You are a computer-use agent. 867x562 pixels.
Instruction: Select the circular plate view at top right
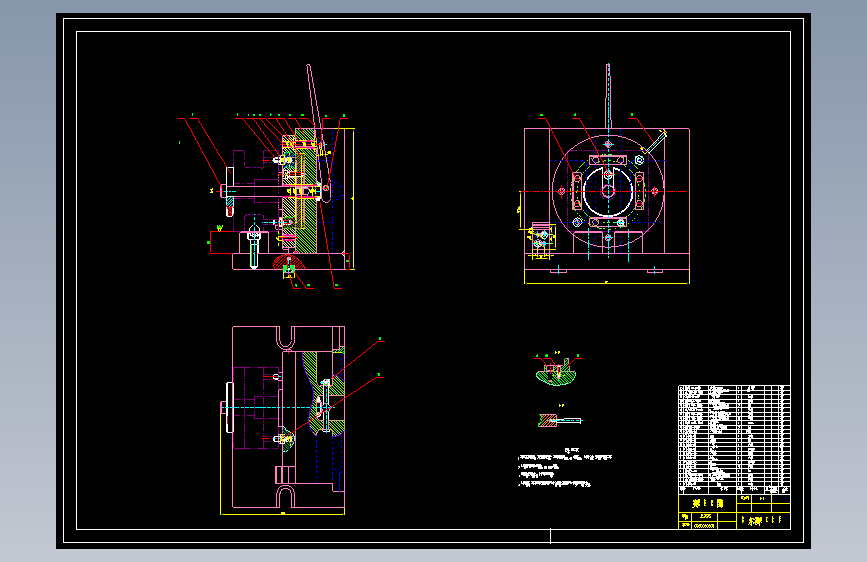tap(607, 174)
